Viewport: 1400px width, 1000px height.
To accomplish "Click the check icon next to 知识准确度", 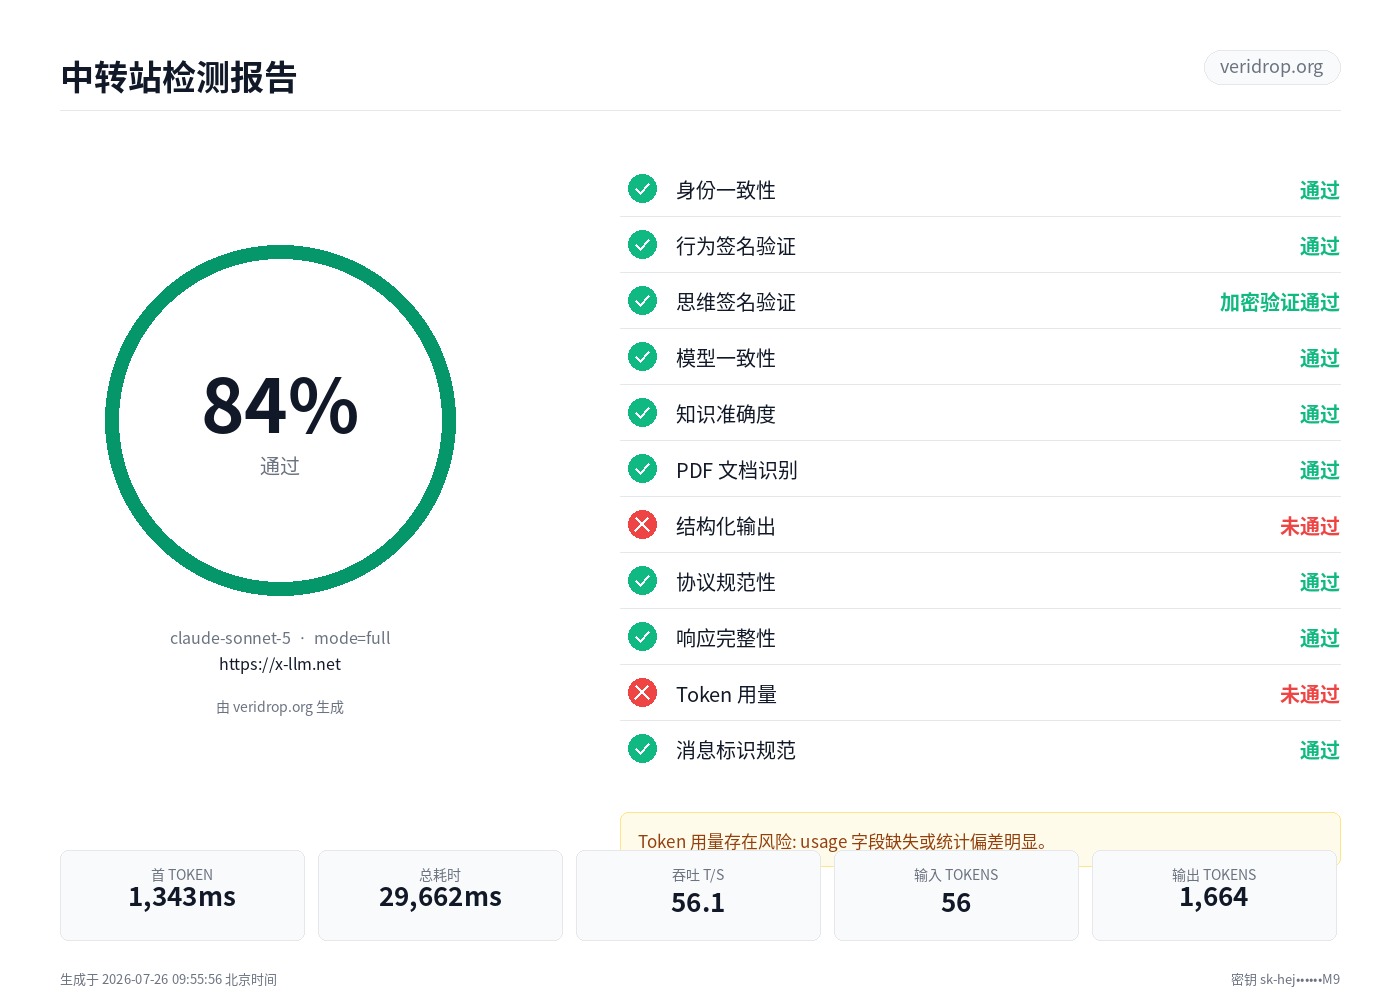I will (642, 413).
